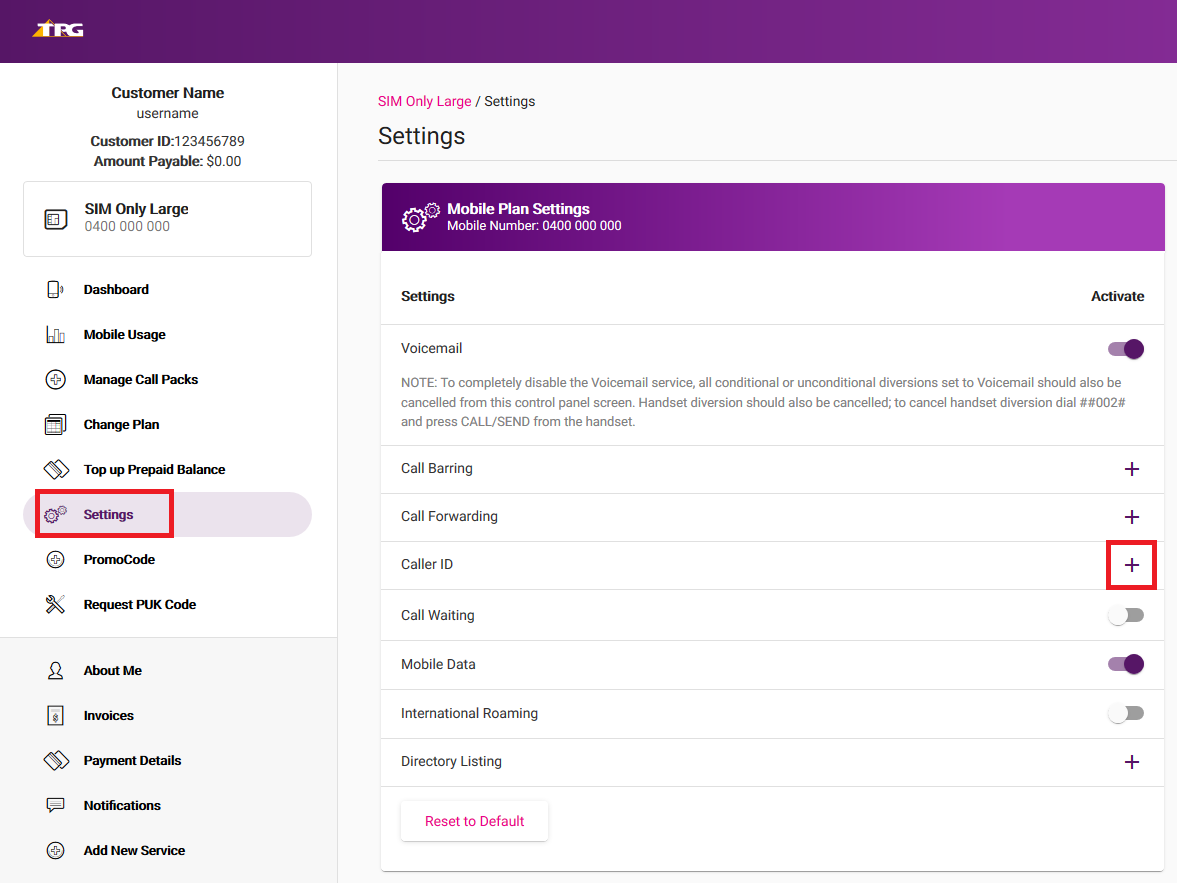Click the Reset to Default button
Viewport: 1177px width, 883px height.
[x=474, y=820]
